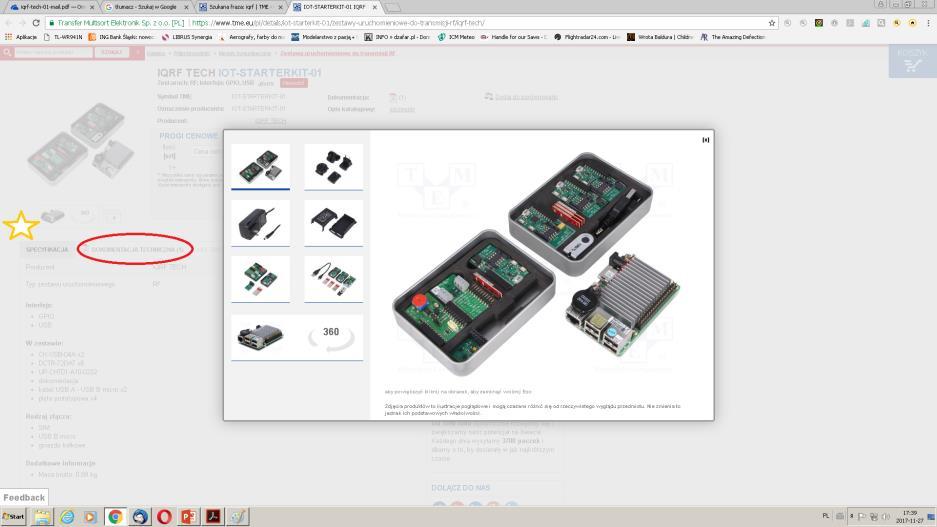Open PowerPoint from the taskbar

(x=189, y=517)
